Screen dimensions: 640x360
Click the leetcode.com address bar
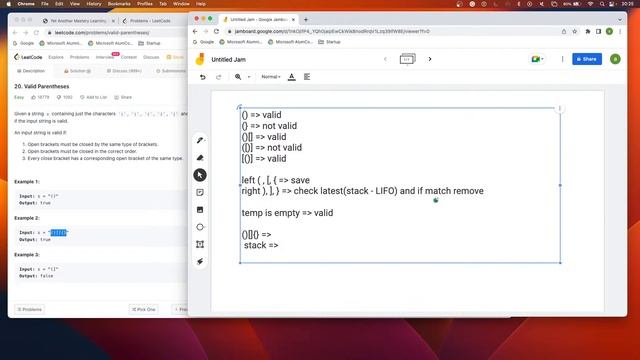102,33
